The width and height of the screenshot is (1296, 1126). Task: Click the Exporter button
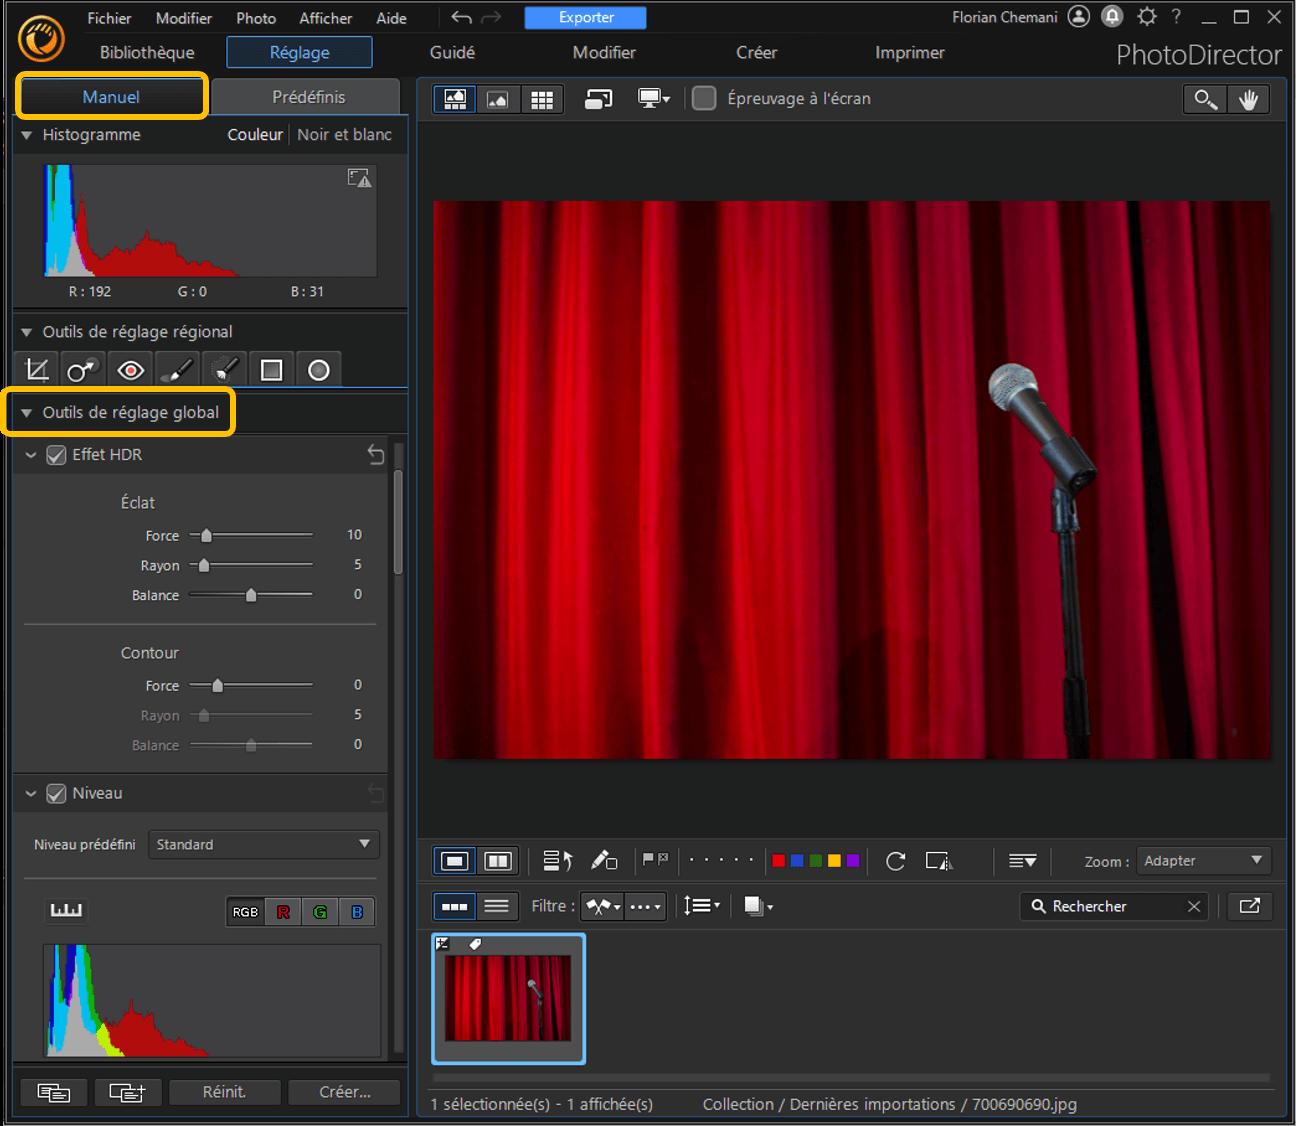pyautogui.click(x=586, y=18)
